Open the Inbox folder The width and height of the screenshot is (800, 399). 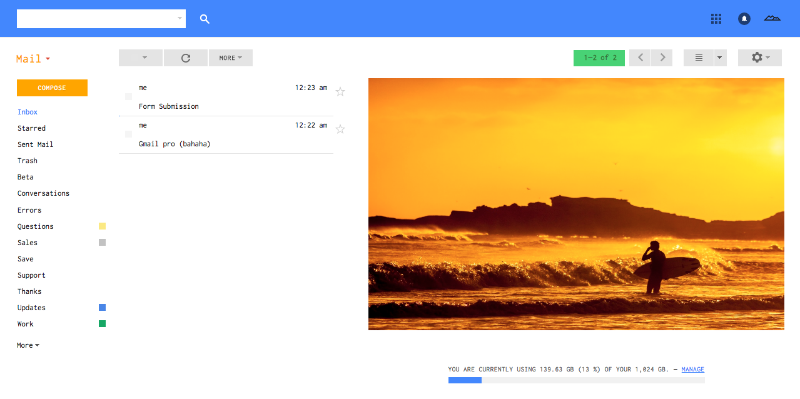click(x=28, y=112)
